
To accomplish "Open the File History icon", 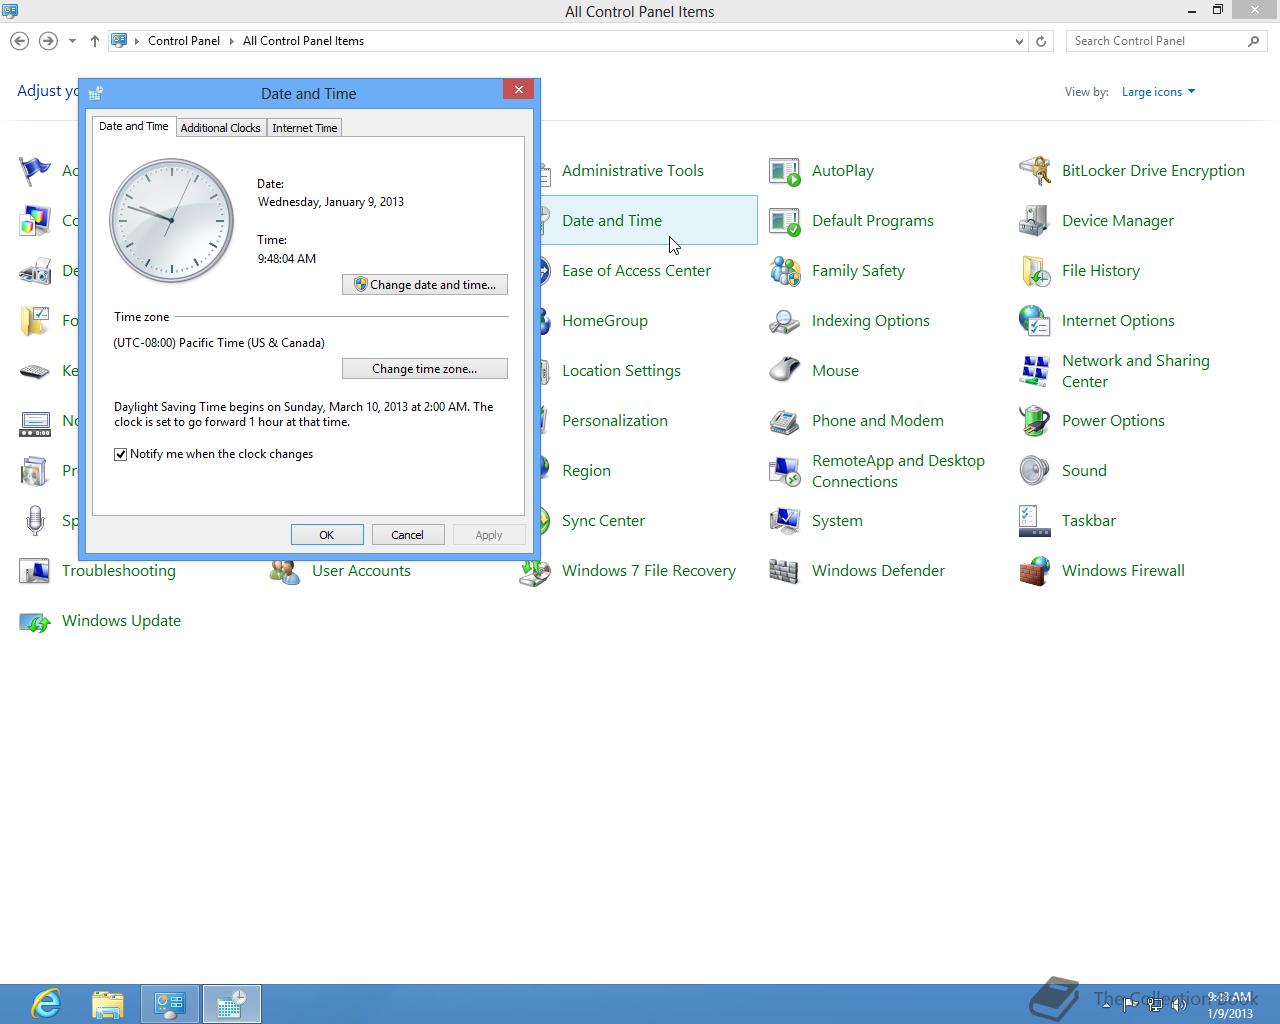I will [1035, 271].
